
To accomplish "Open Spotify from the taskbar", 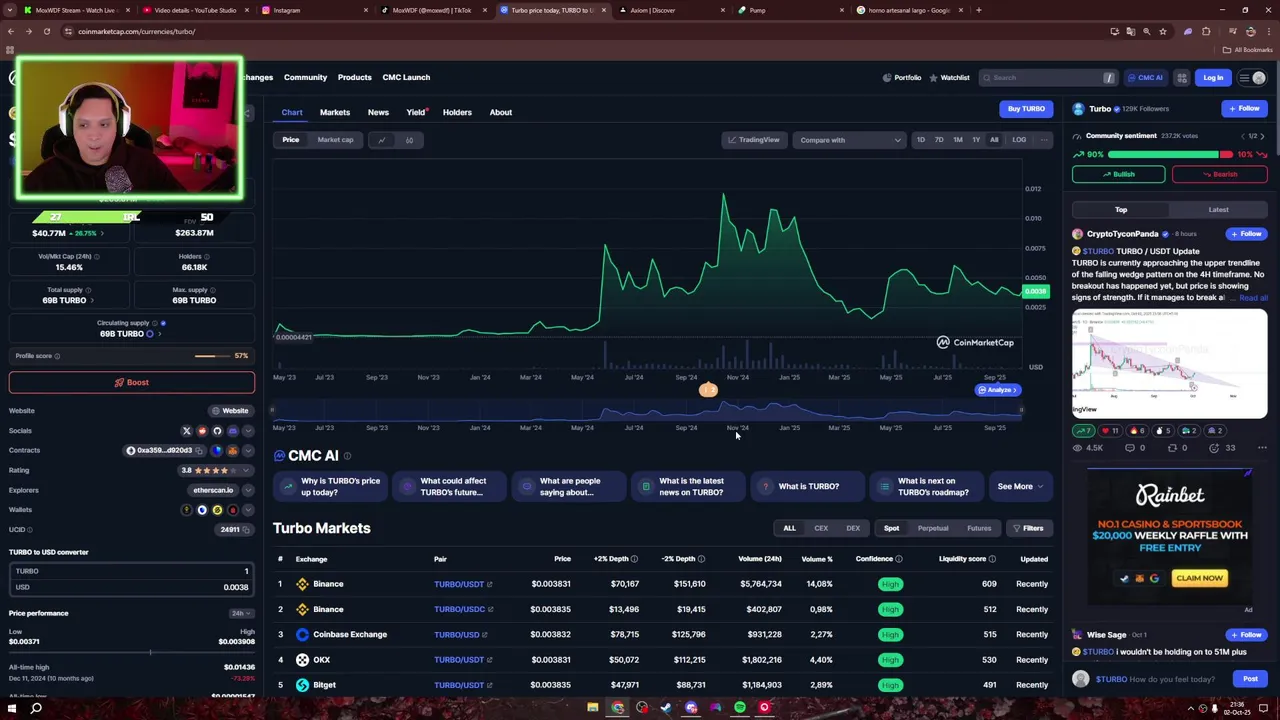I will tap(740, 708).
